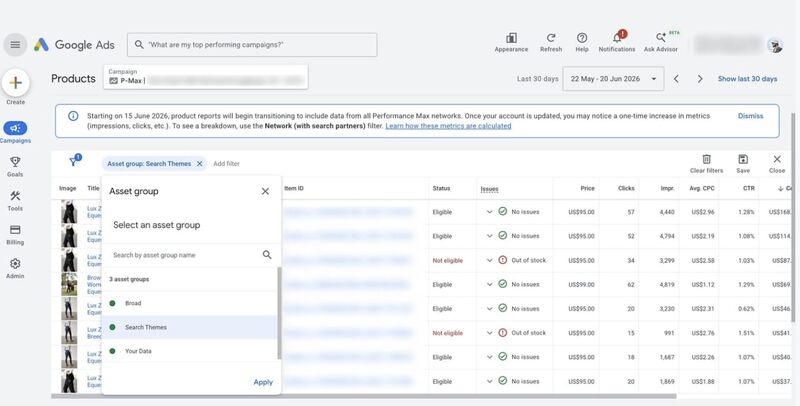This screenshot has width=800, height=406.
Task: Expand issues in the 52-clicks row
Action: [489, 236]
